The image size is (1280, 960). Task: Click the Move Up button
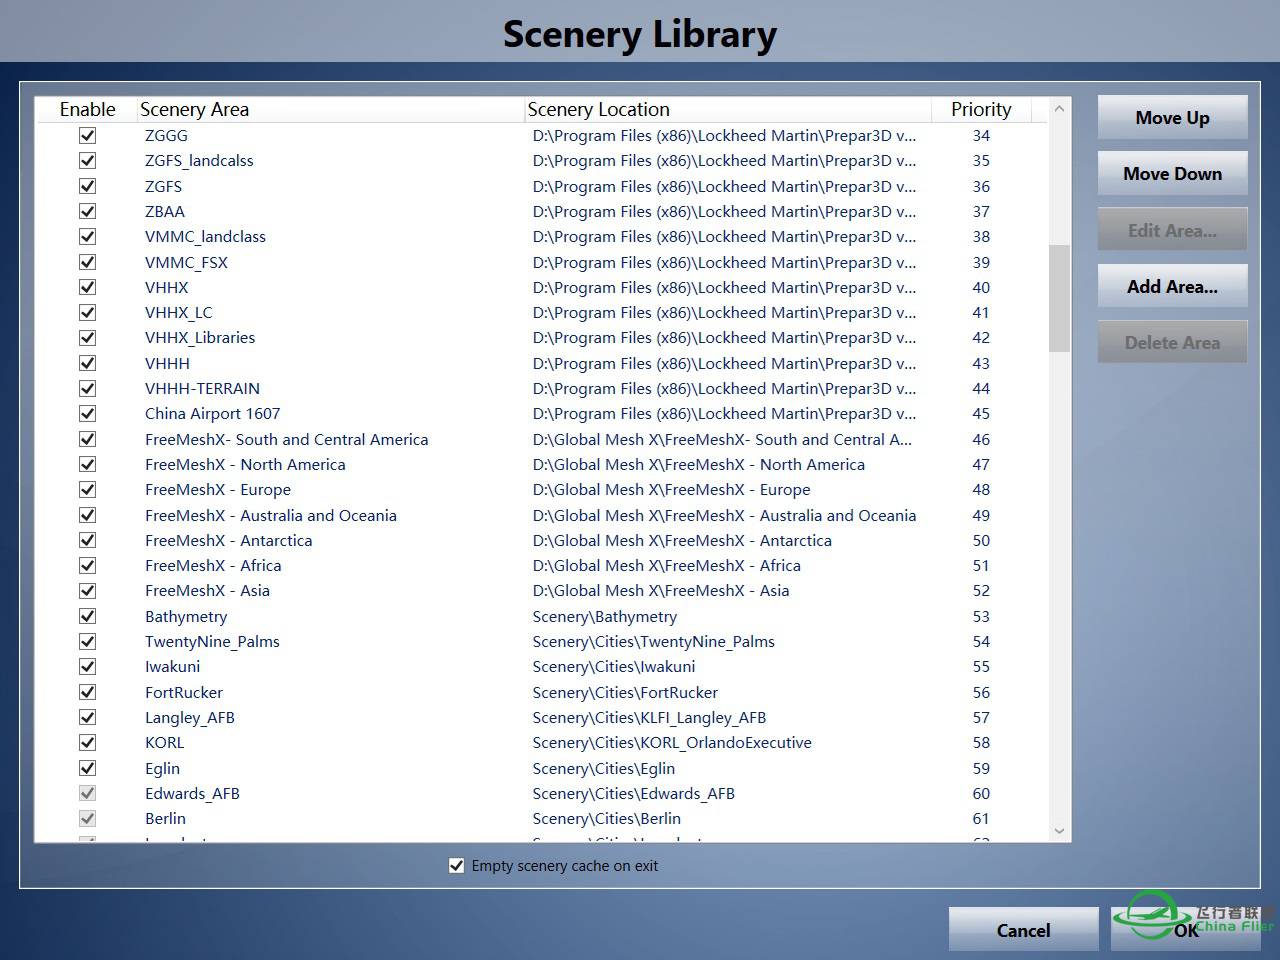[x=1172, y=118]
